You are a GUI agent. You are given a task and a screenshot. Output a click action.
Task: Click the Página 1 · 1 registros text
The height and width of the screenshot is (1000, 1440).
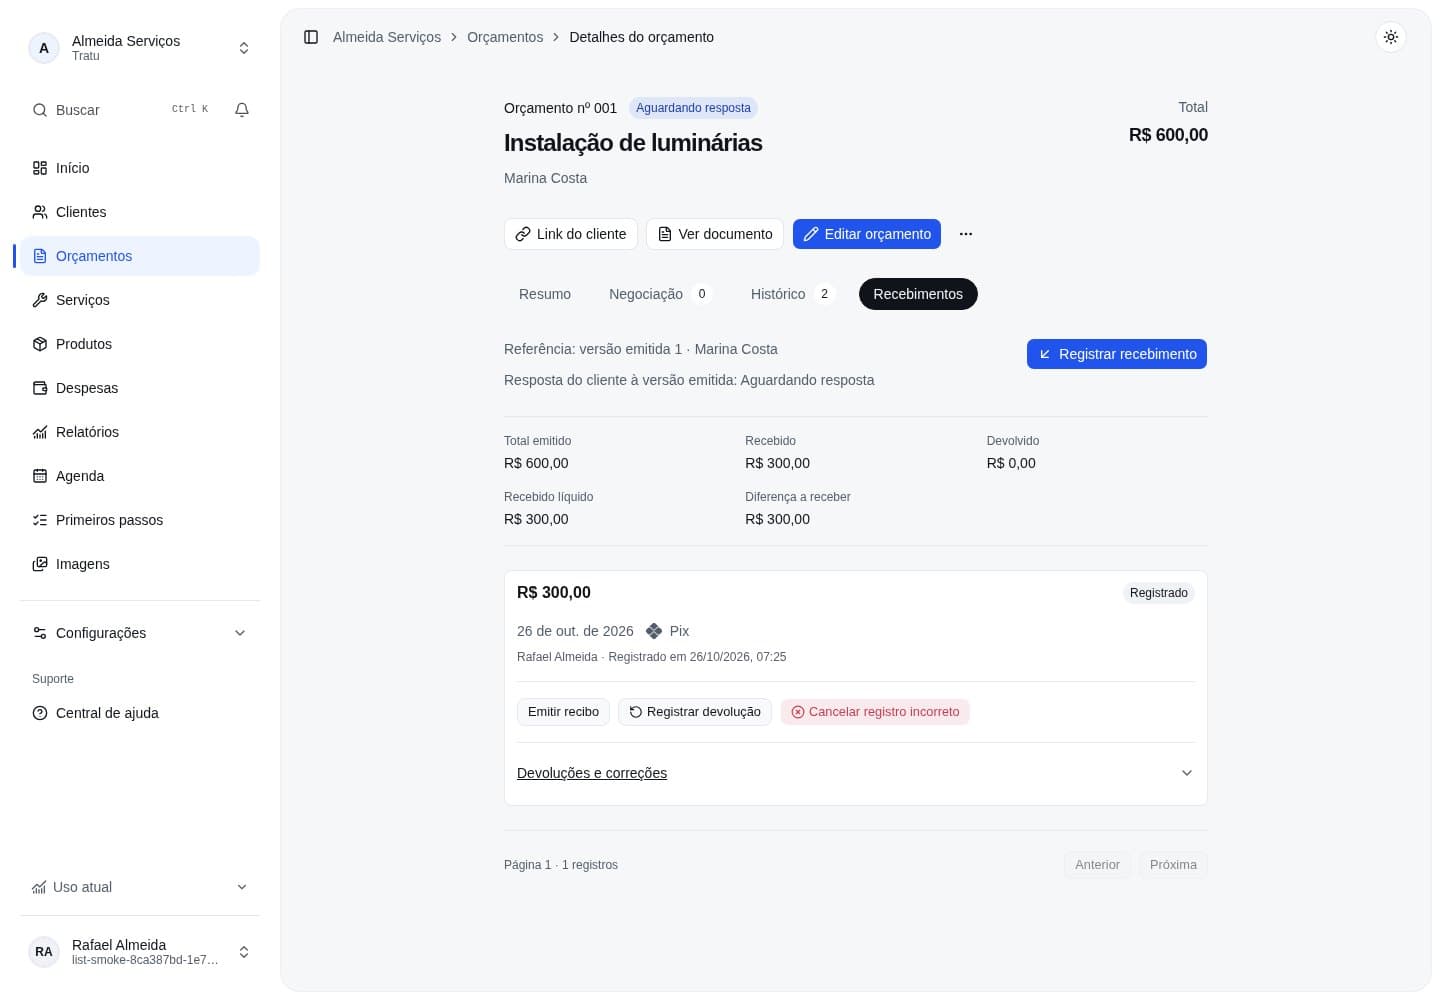(561, 865)
